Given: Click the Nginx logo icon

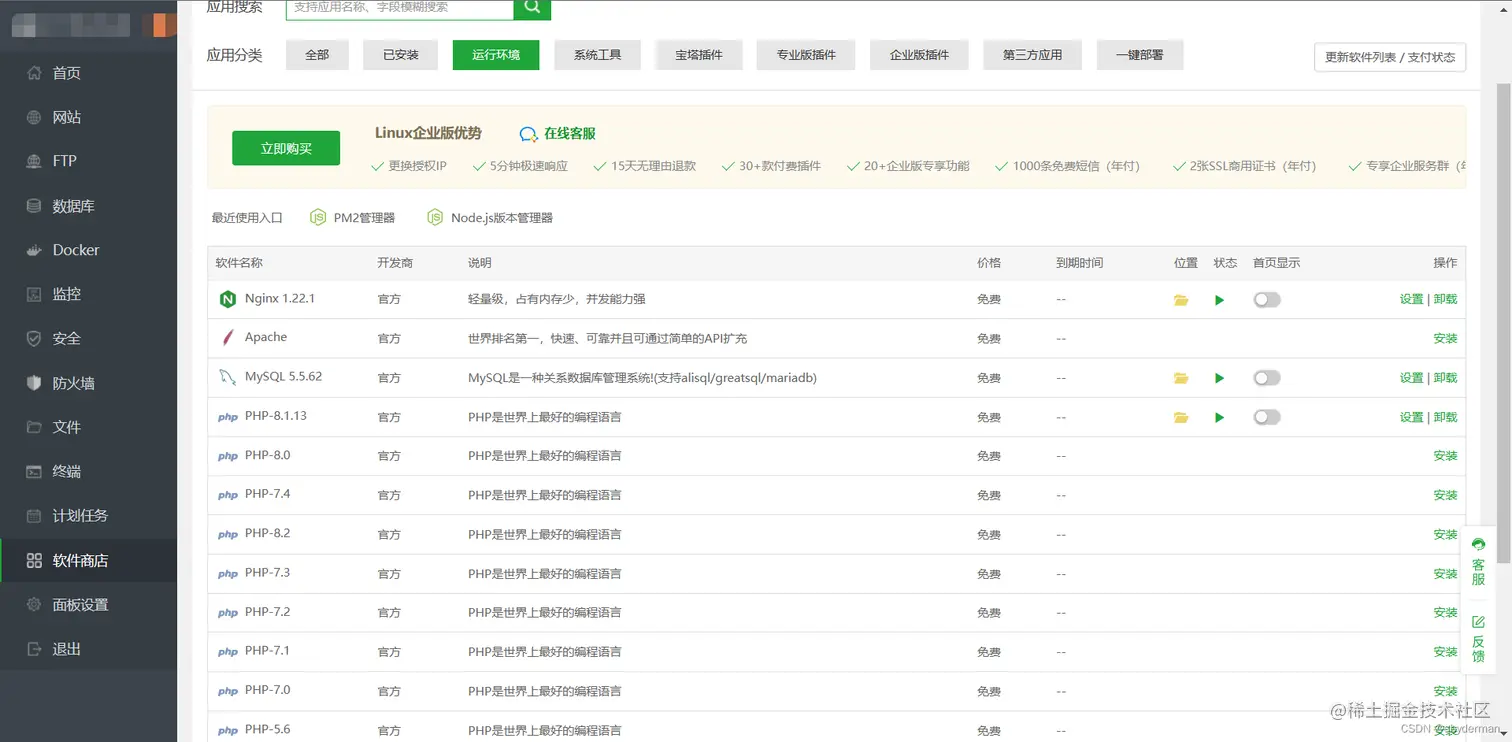Looking at the screenshot, I should 227,299.
